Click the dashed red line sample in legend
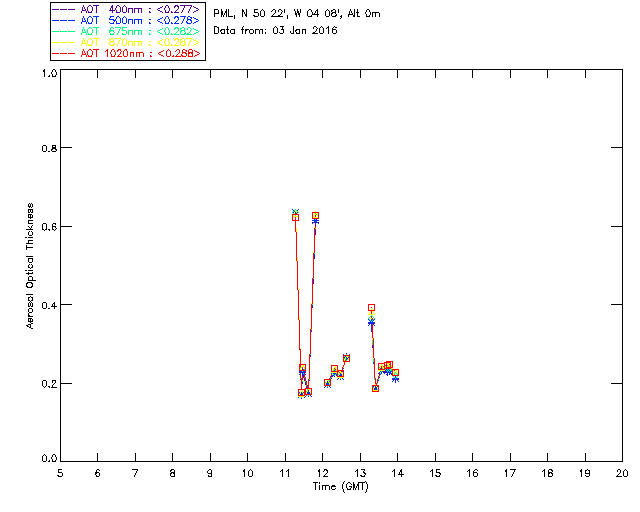Screen dimensions: 640x512 point(64,53)
